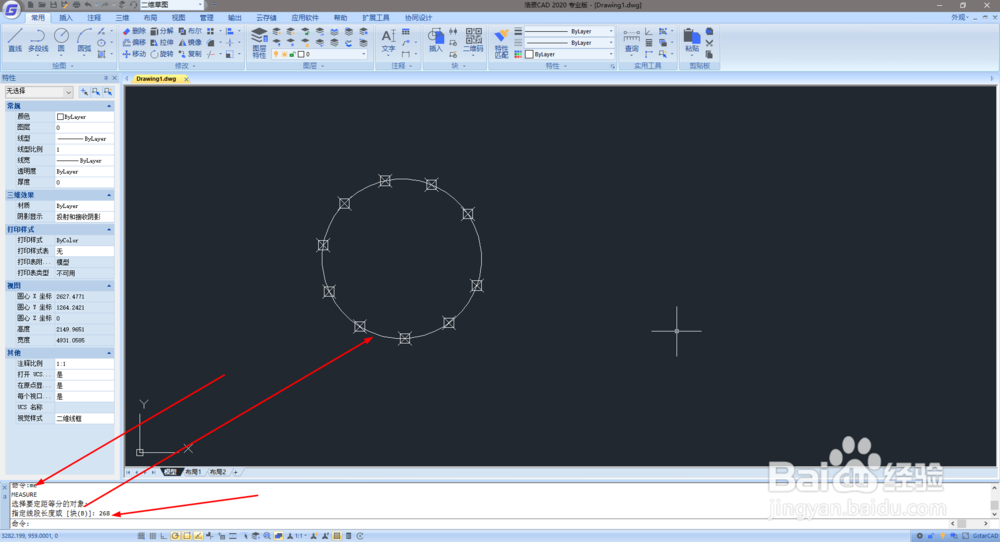
Task: Click the save icon in quick access toolbar
Action: pos(54,4)
